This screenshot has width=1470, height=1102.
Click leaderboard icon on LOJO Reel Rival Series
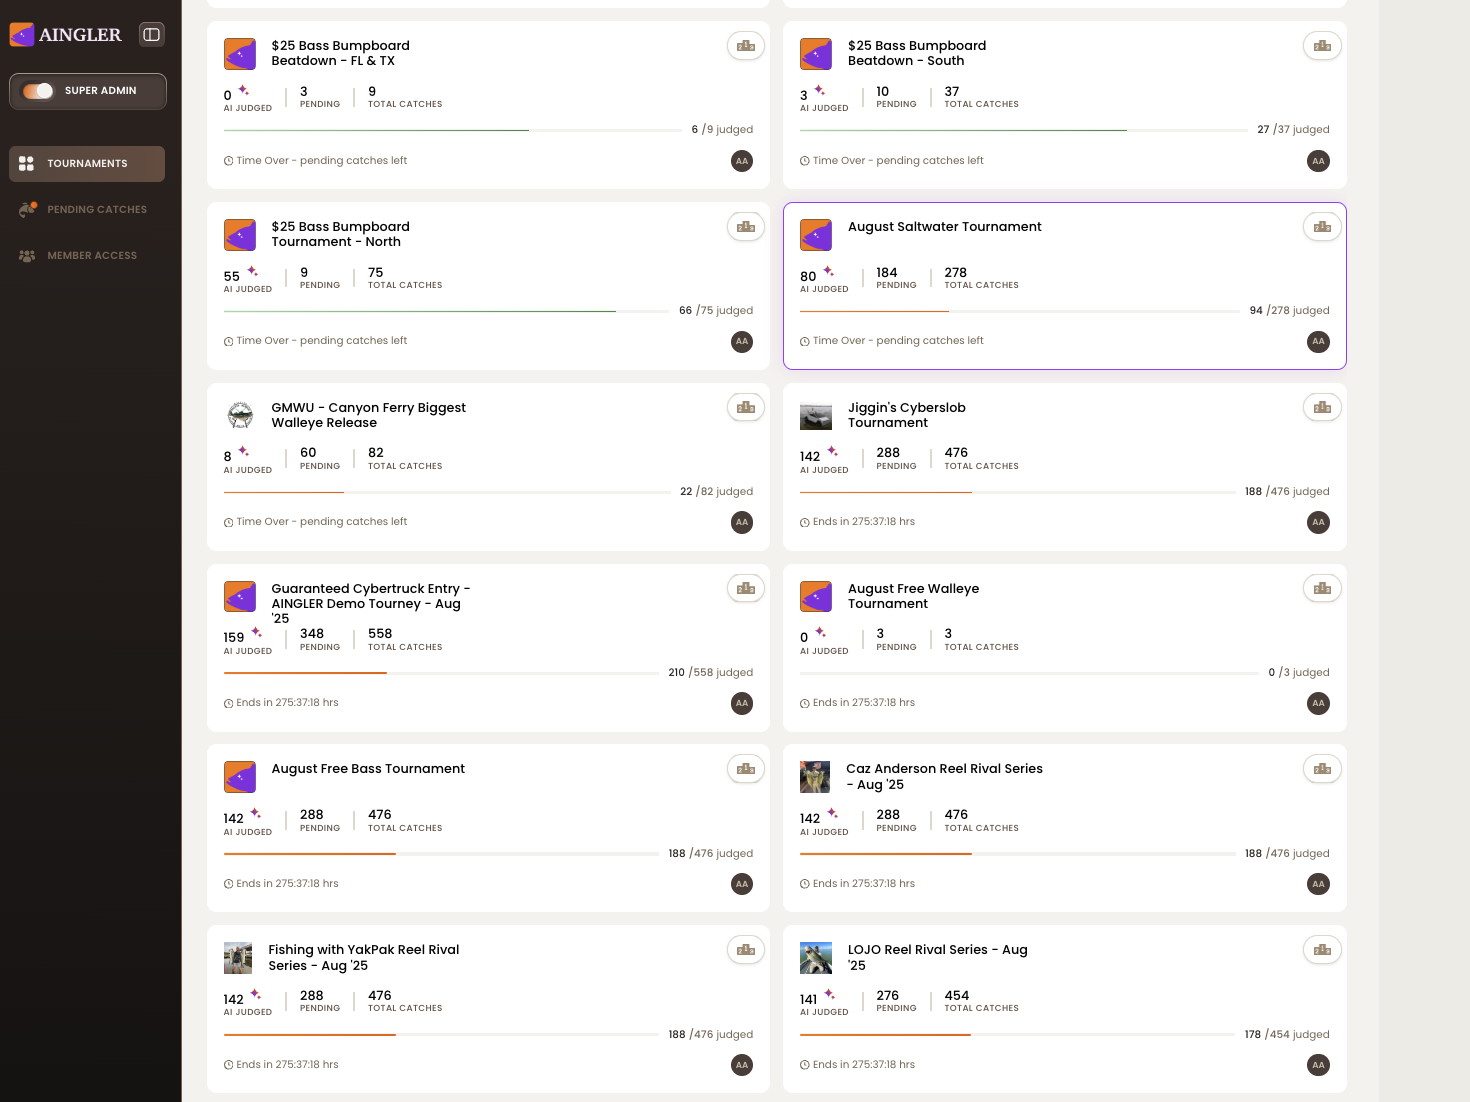point(1322,950)
